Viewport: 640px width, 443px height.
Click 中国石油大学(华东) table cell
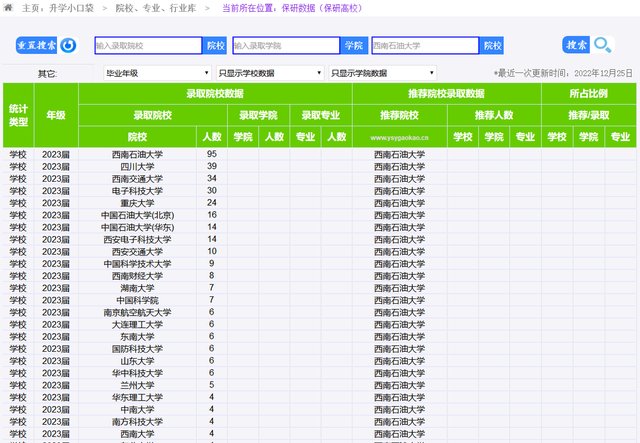coord(137,227)
